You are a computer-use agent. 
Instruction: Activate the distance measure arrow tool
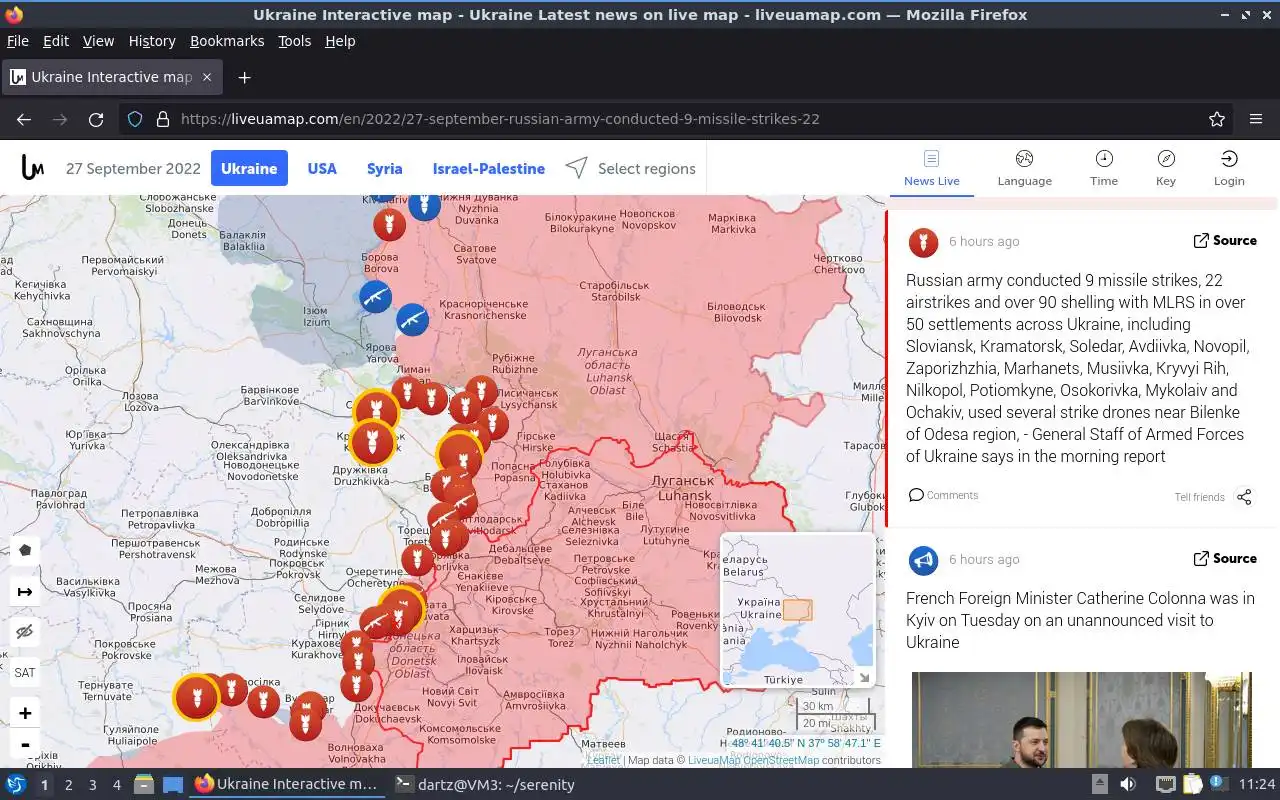click(x=25, y=592)
